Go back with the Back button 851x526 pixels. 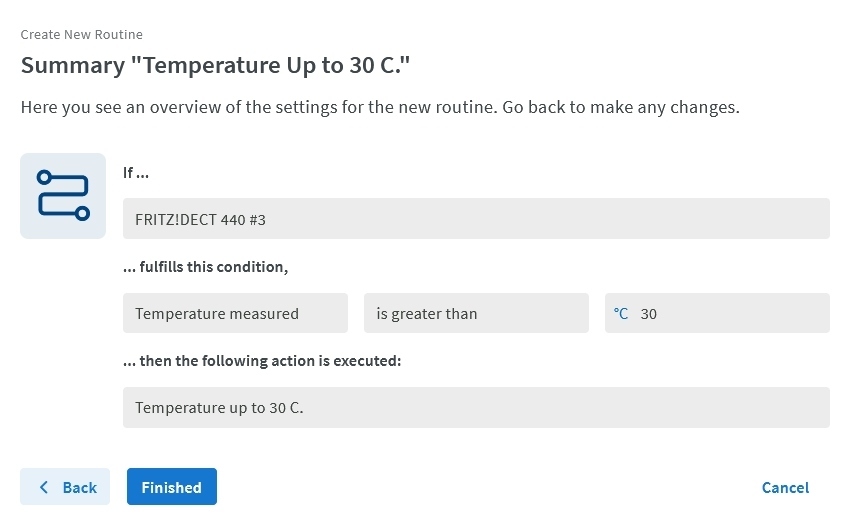(66, 487)
